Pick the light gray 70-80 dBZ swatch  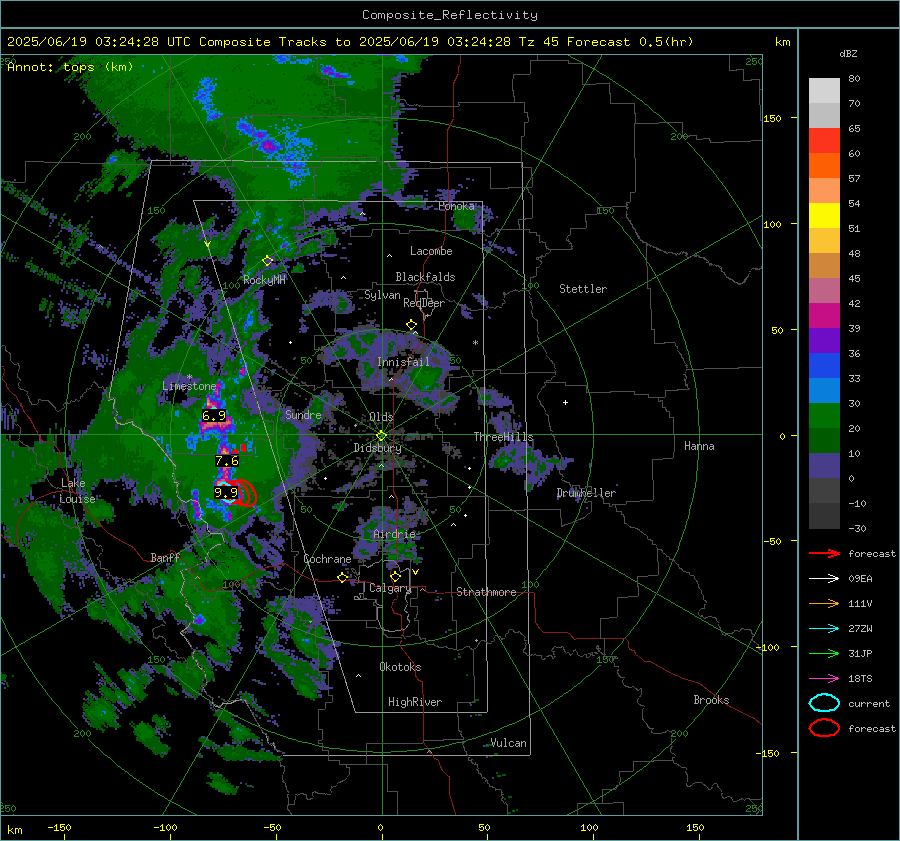coord(824,91)
